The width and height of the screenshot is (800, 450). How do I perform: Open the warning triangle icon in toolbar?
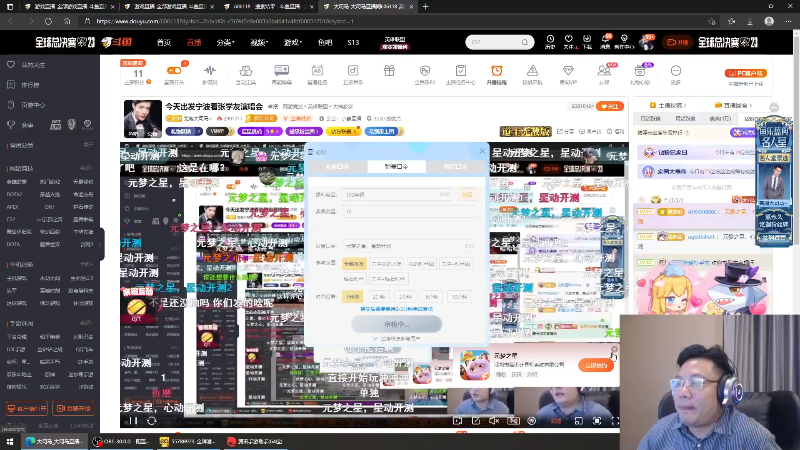click(x=532, y=71)
